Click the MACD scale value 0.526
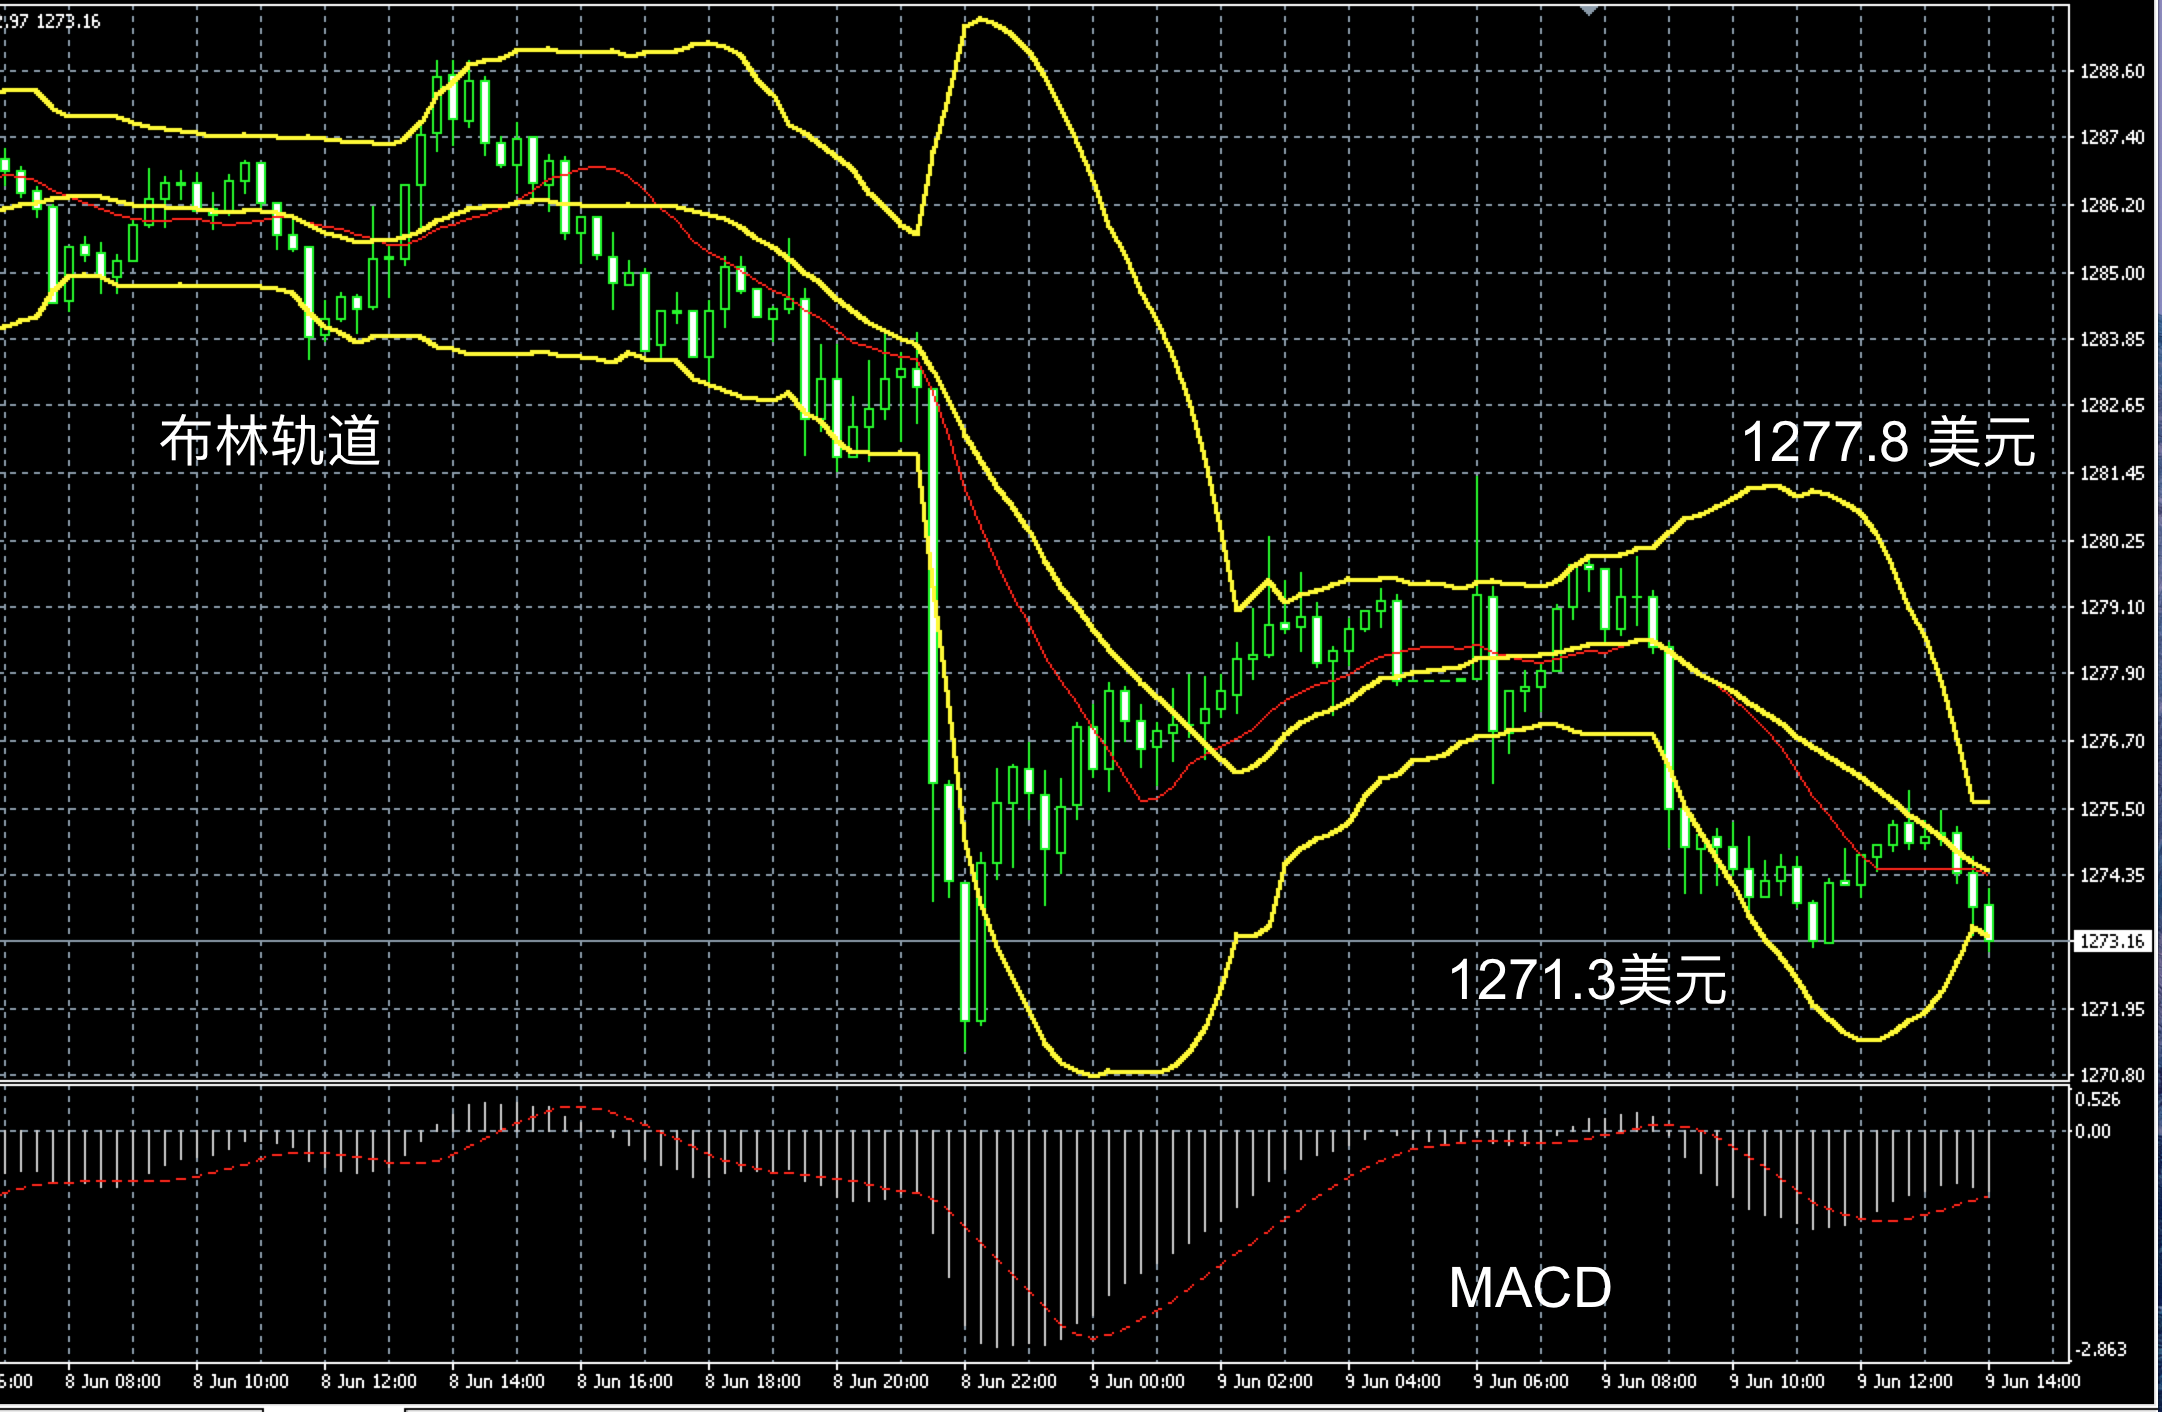 (2098, 1100)
